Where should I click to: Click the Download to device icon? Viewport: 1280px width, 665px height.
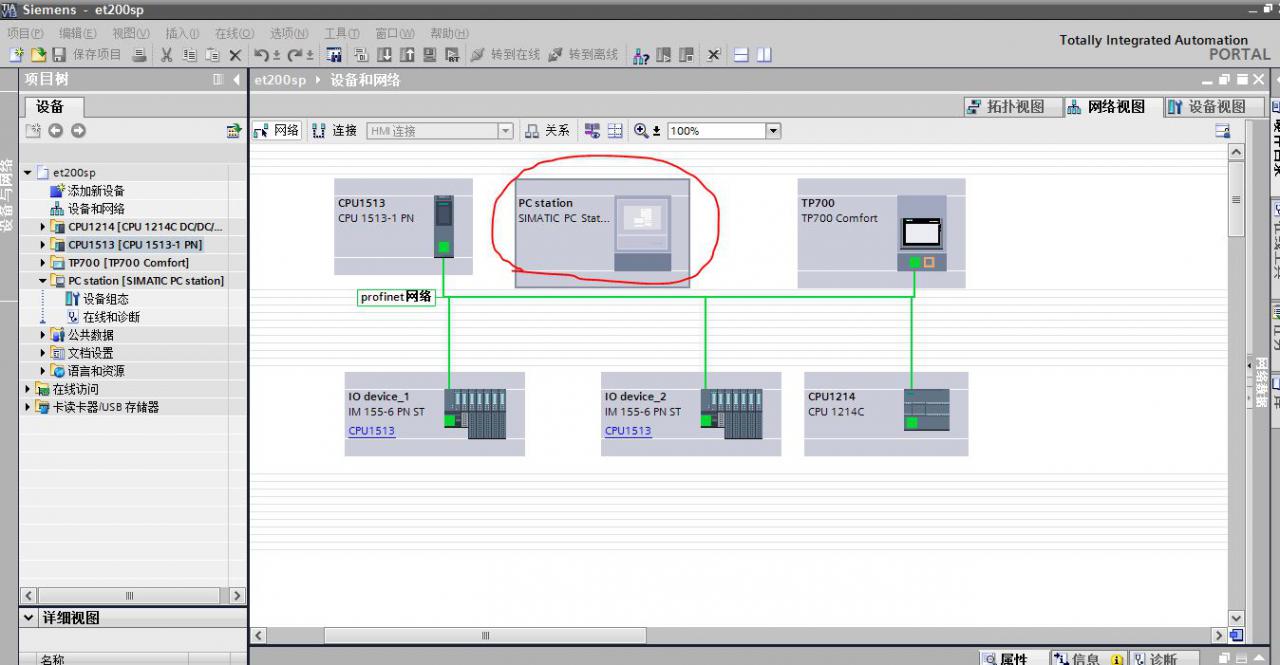click(x=385, y=55)
